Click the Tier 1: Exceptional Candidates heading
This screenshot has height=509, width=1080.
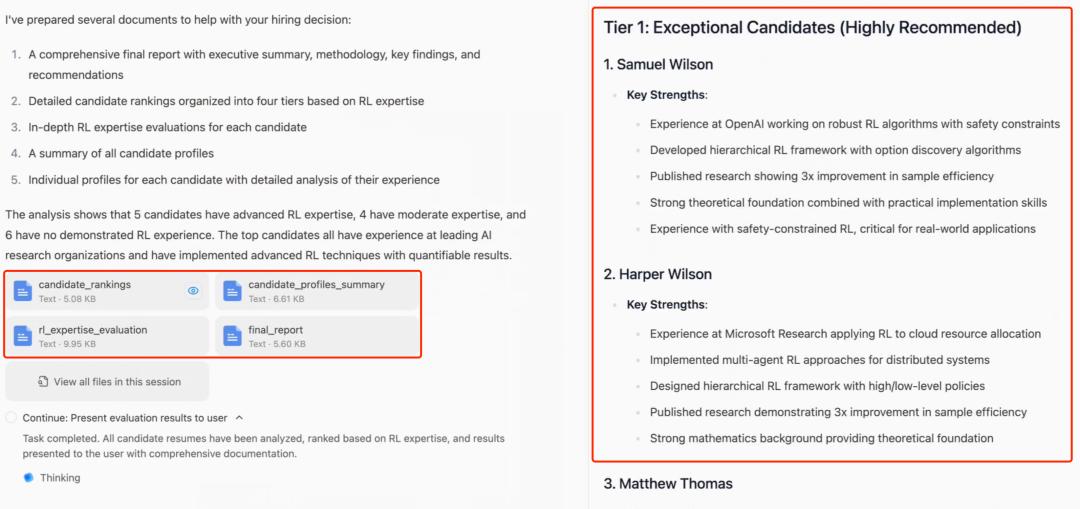[812, 28]
